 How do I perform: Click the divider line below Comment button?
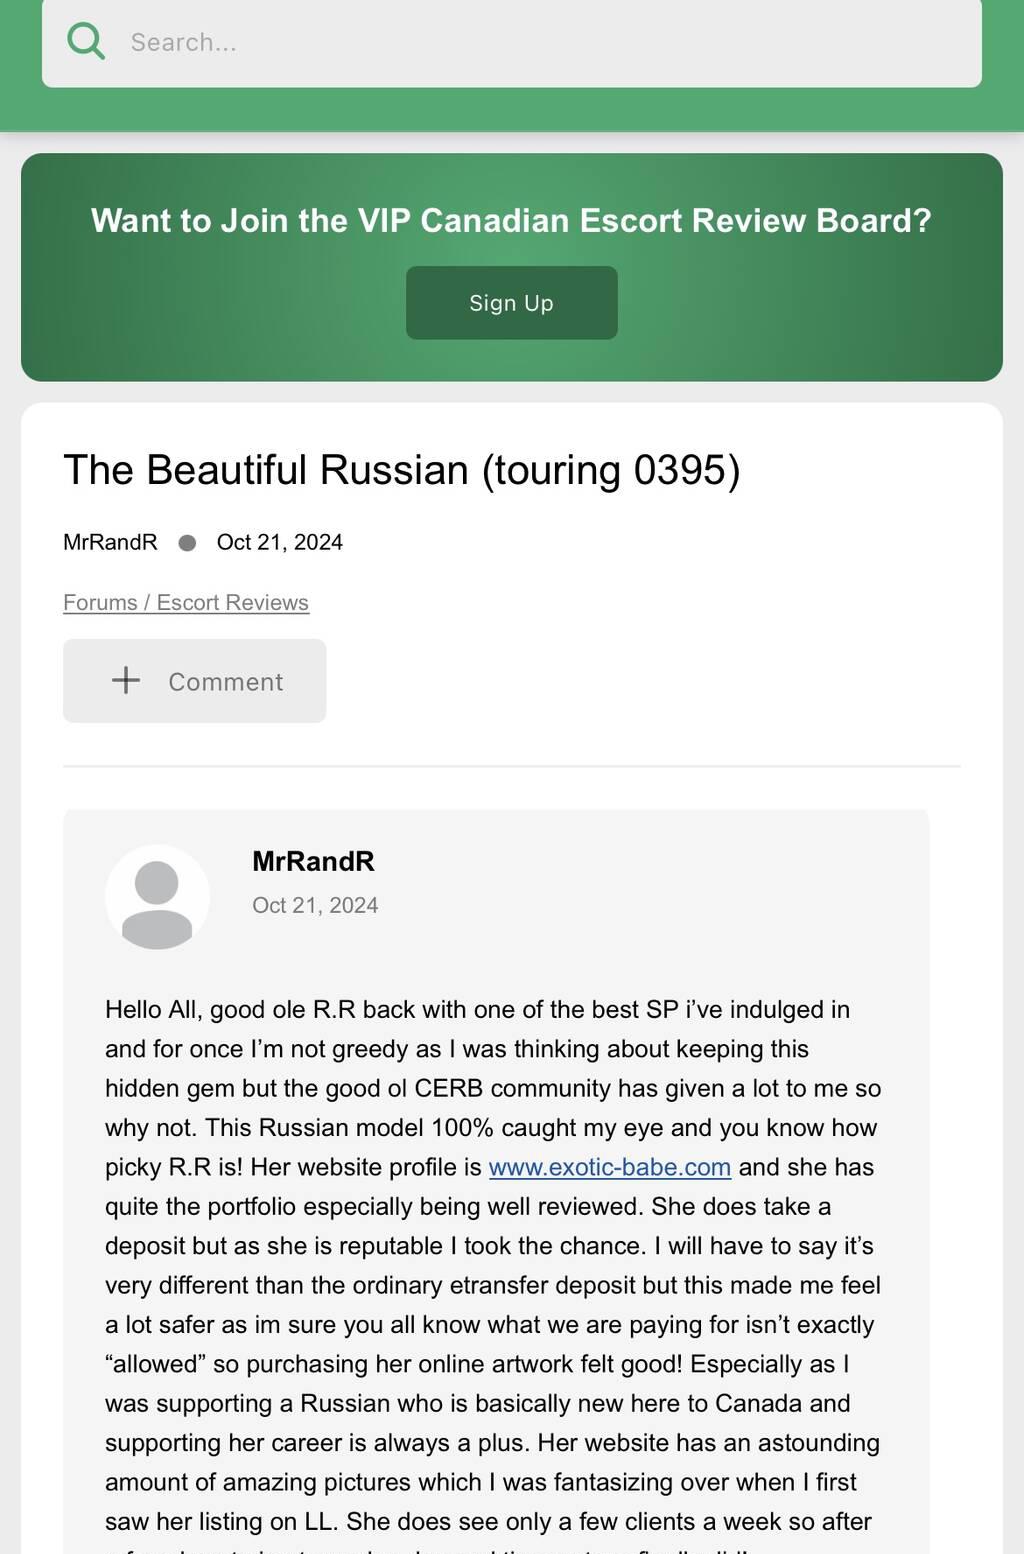tap(511, 766)
